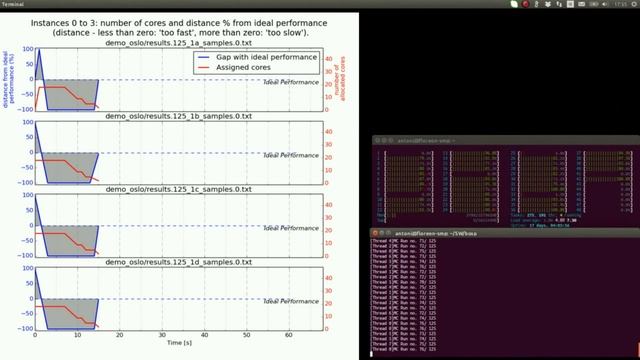Click the 'Tasks' line in htop
Screen dimensions: 640x360
[x=546, y=215]
